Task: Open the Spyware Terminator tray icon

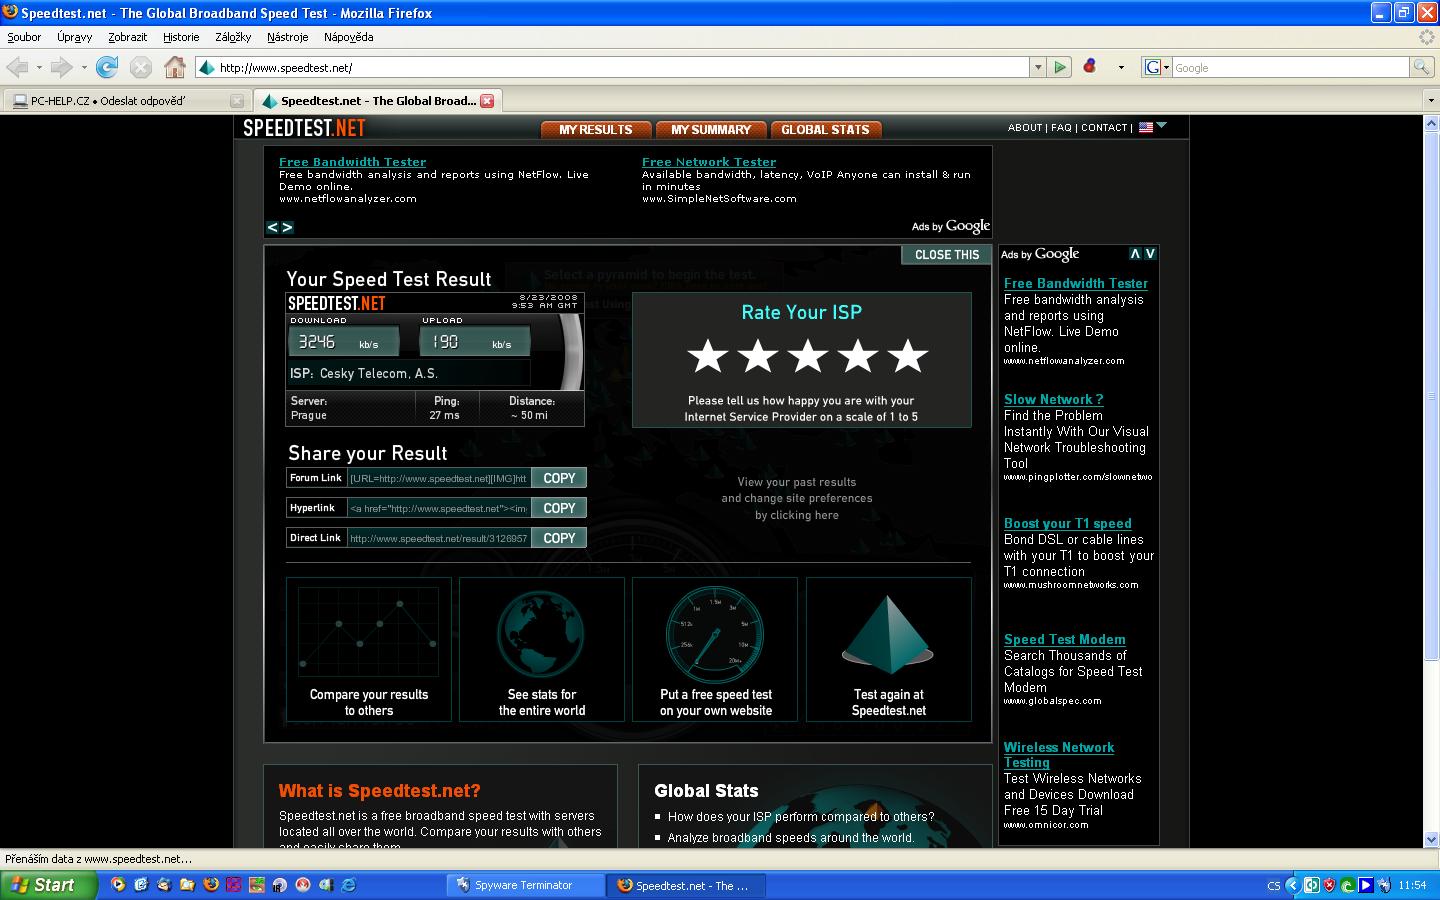Action: (1384, 885)
